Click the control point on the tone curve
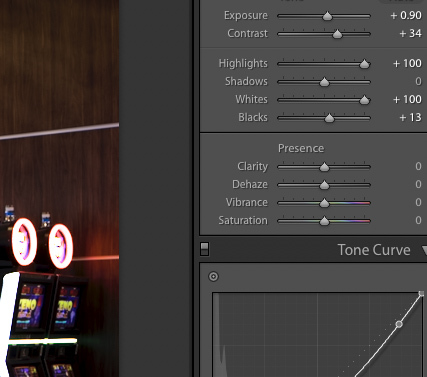The image size is (427, 377). pos(399,324)
